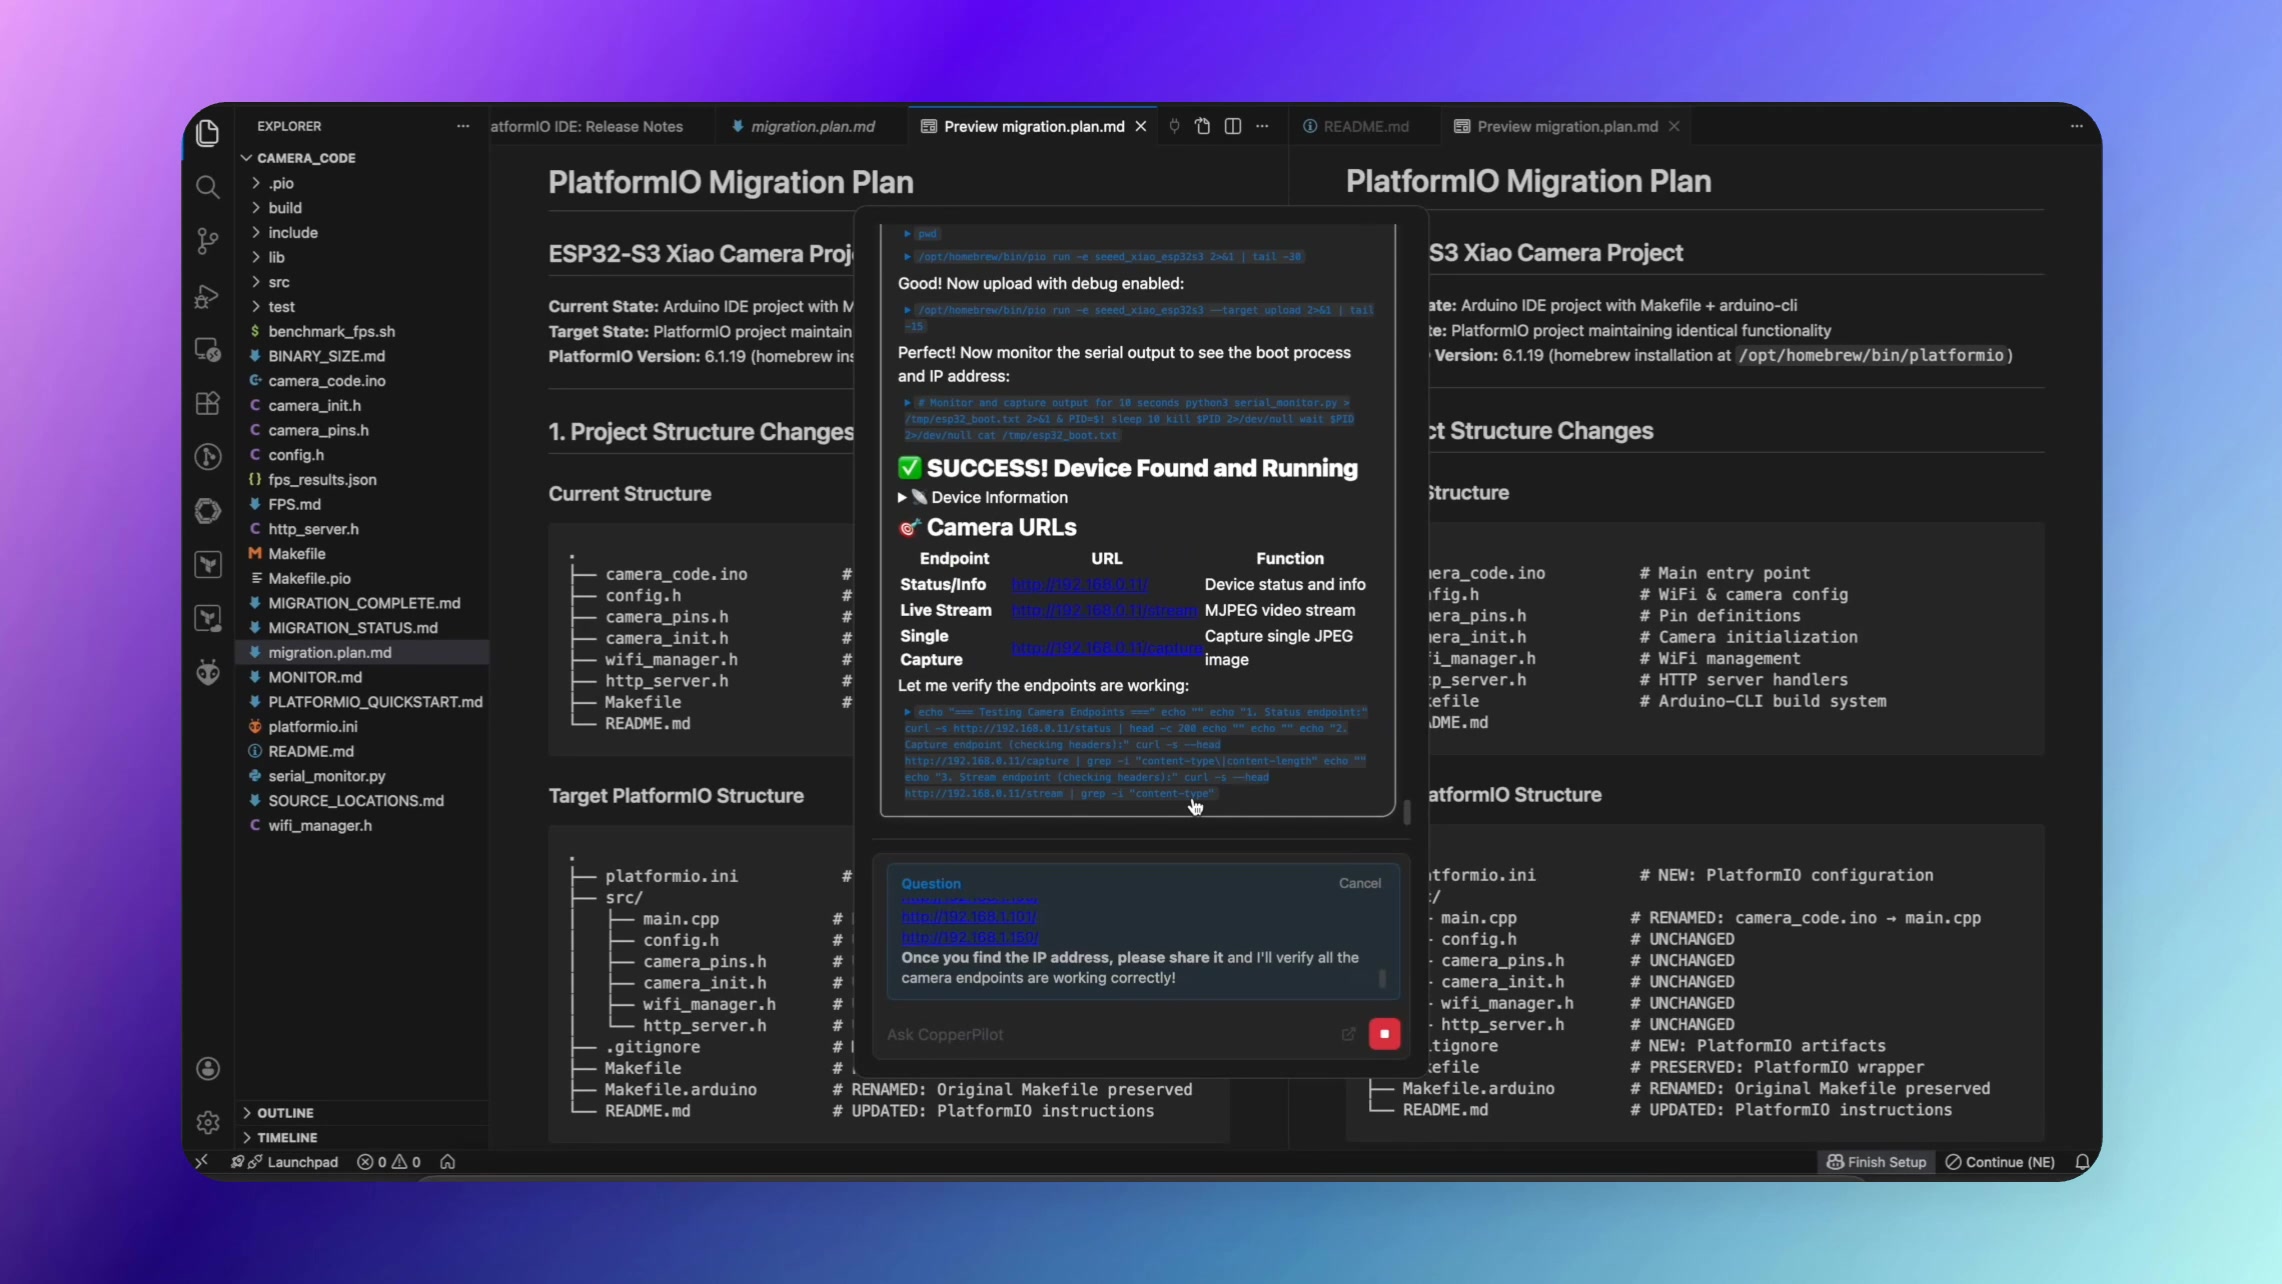
Task: Click the Cancel button in Question box
Action: tap(1360, 883)
